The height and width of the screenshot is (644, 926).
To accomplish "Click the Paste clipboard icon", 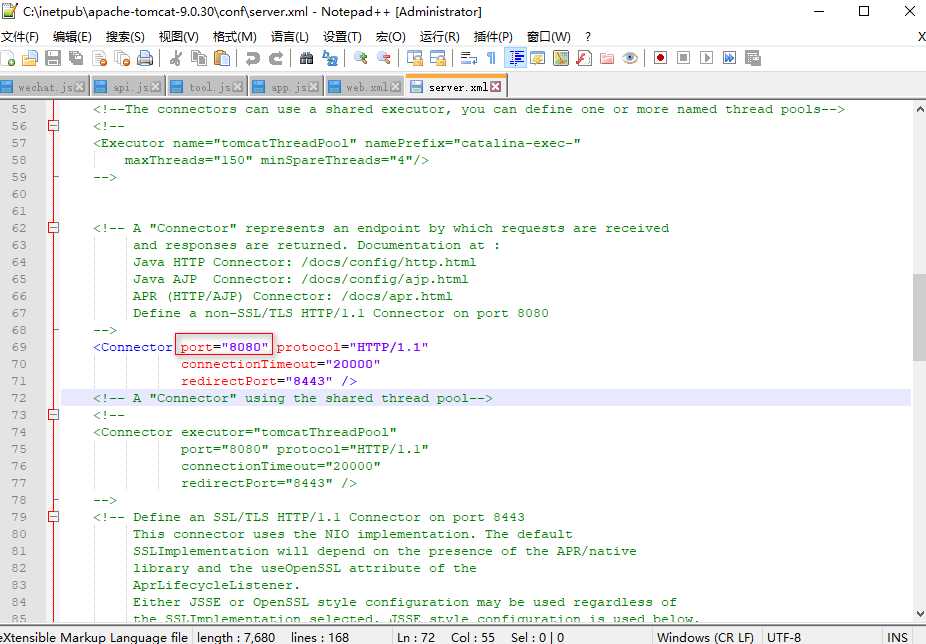I will [222, 58].
